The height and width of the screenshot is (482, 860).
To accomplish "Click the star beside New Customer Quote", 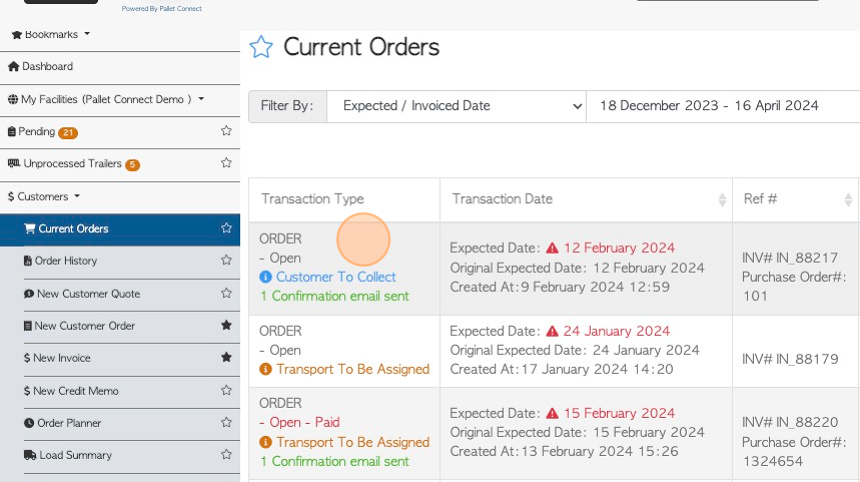I will (226, 293).
